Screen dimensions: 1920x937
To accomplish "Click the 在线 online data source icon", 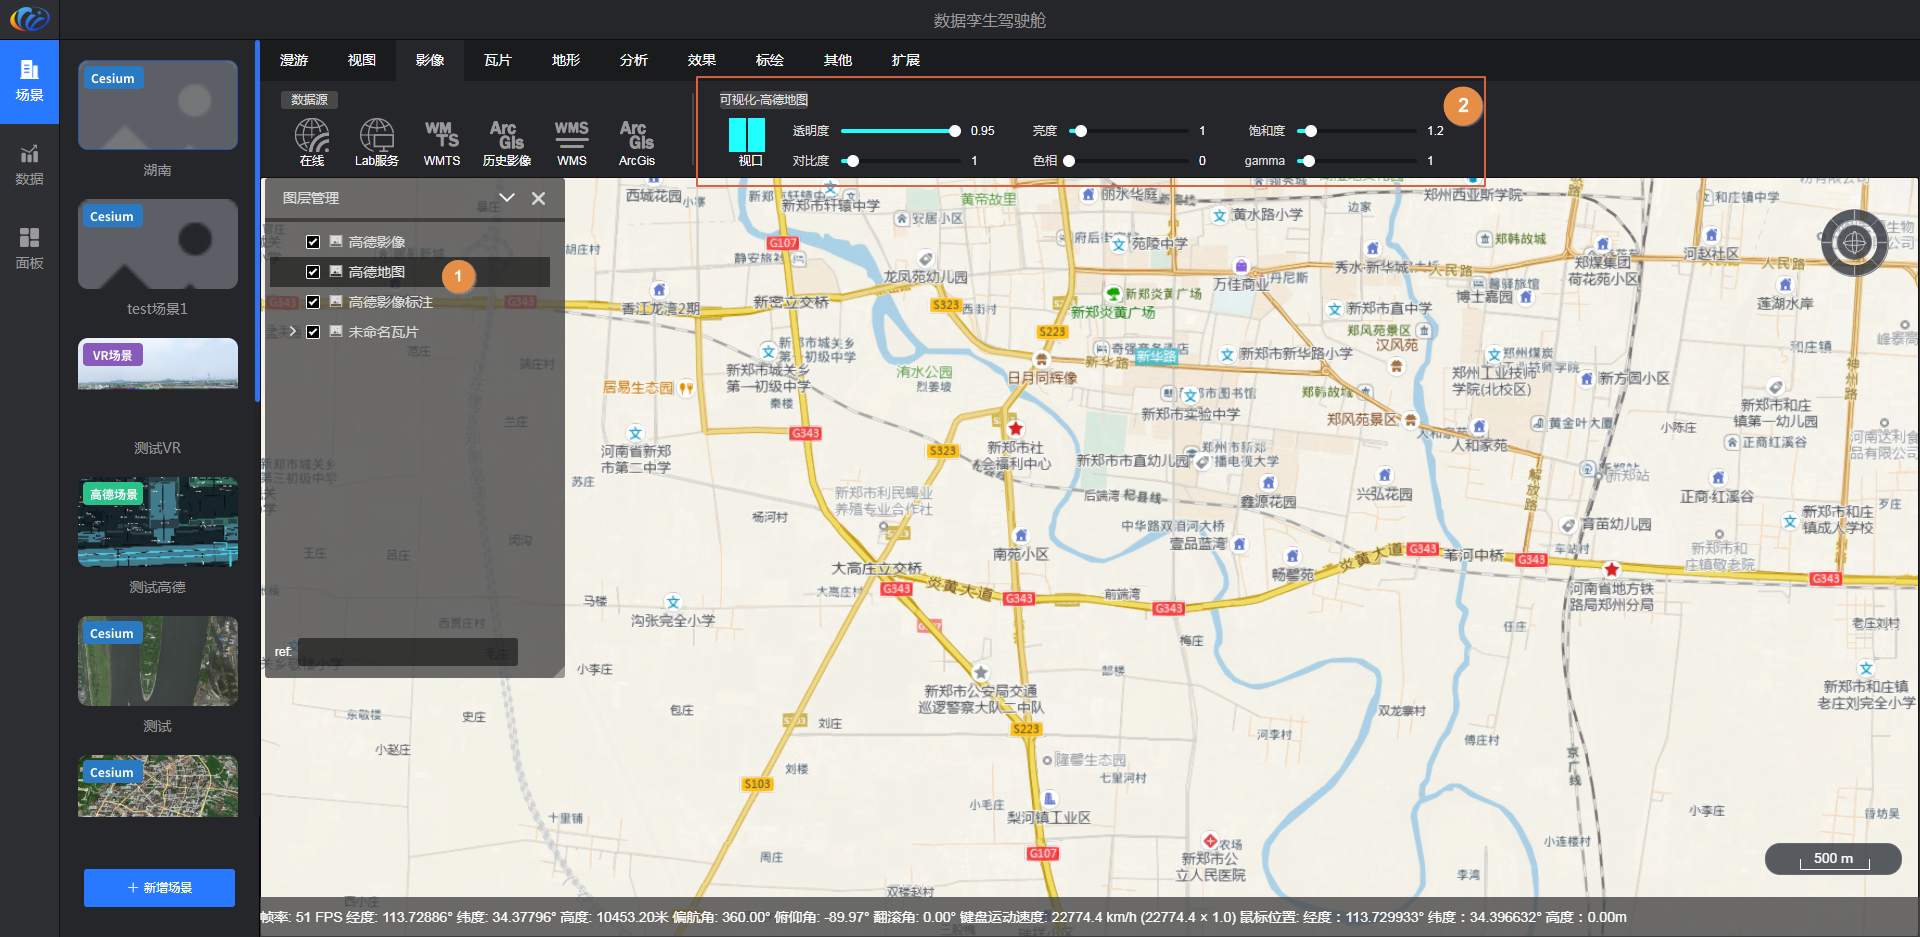I will [311, 137].
